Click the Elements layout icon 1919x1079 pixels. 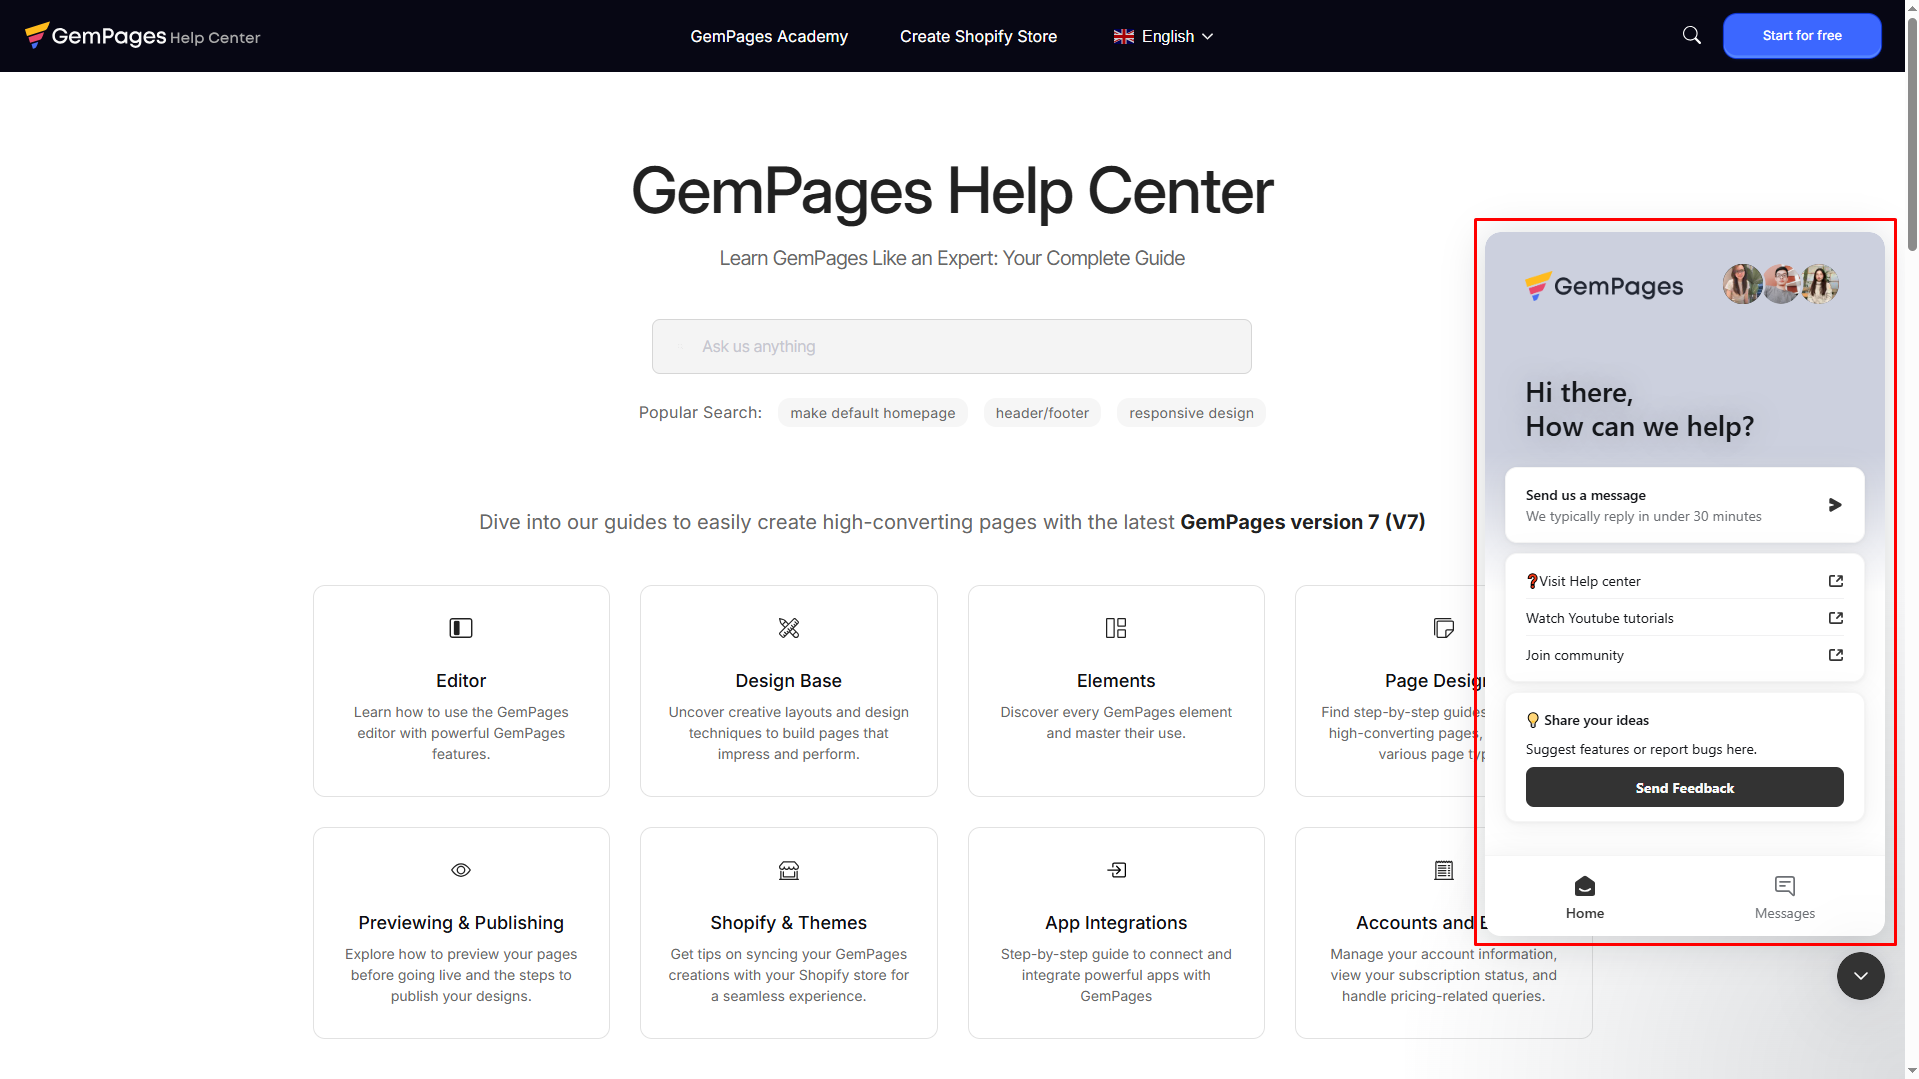[1116, 628]
